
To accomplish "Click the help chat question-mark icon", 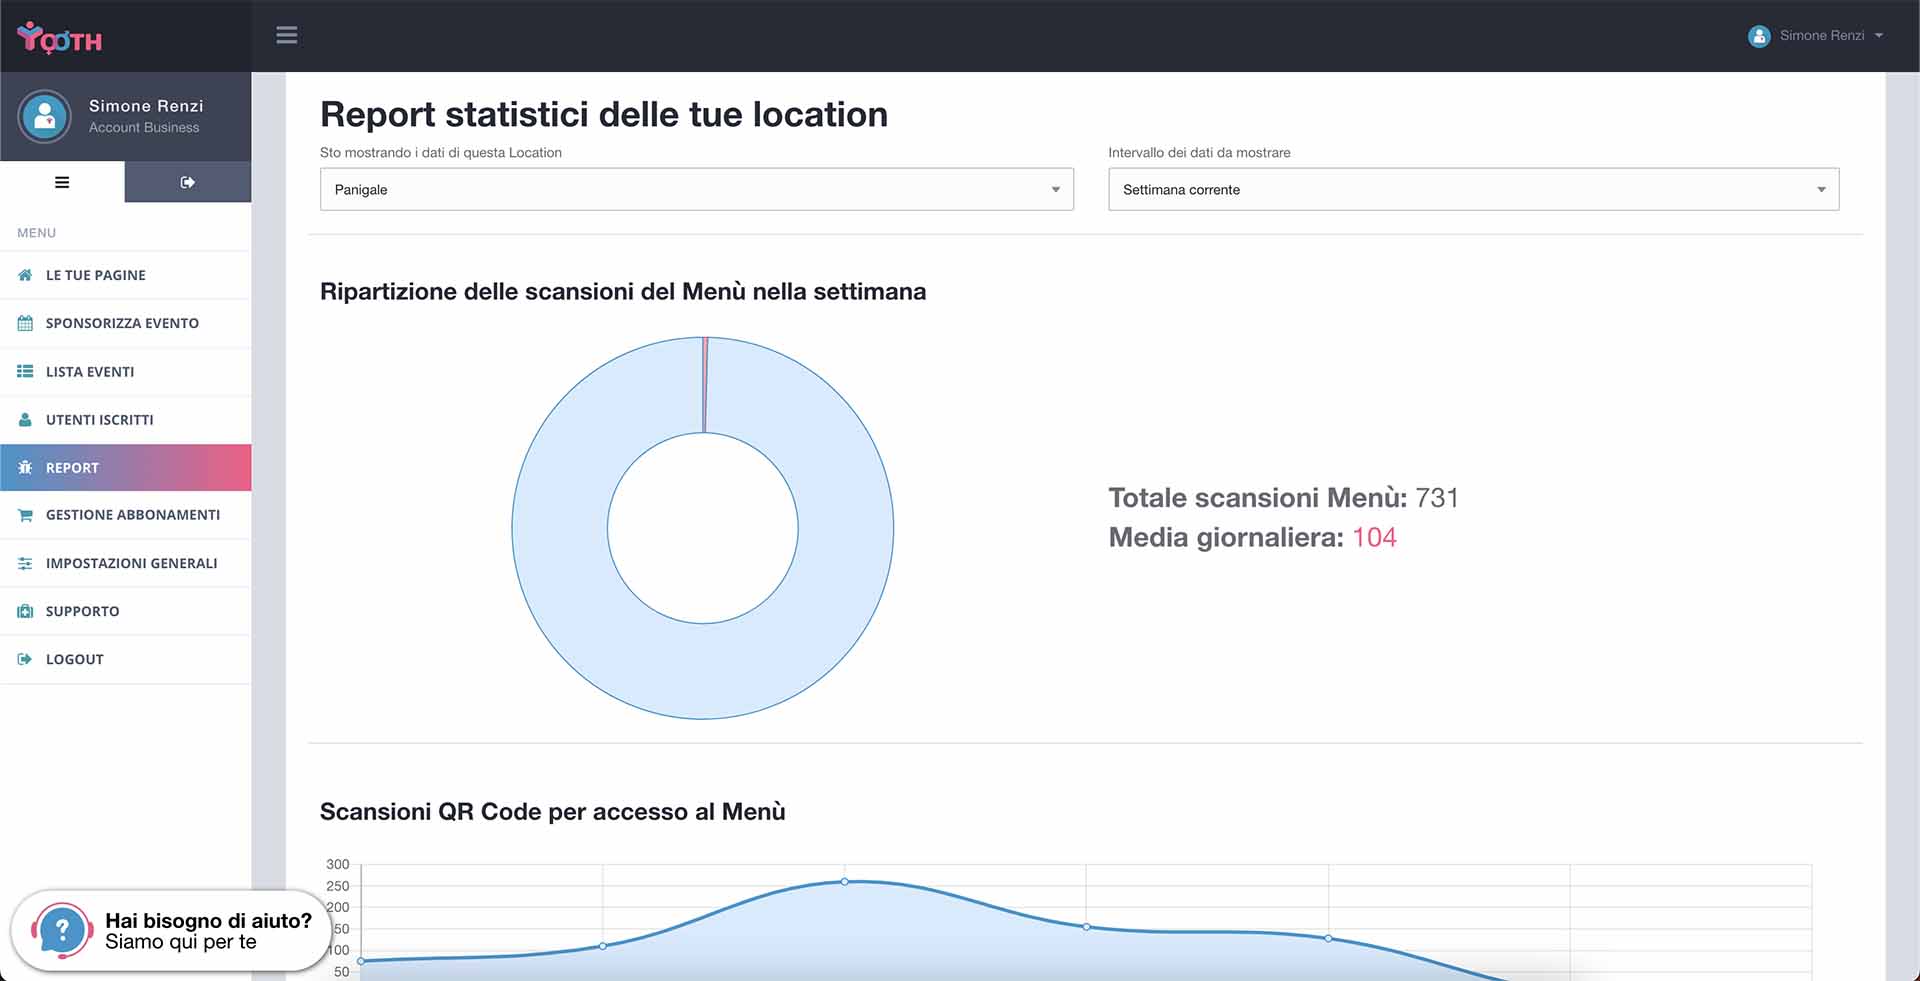I will [x=62, y=931].
